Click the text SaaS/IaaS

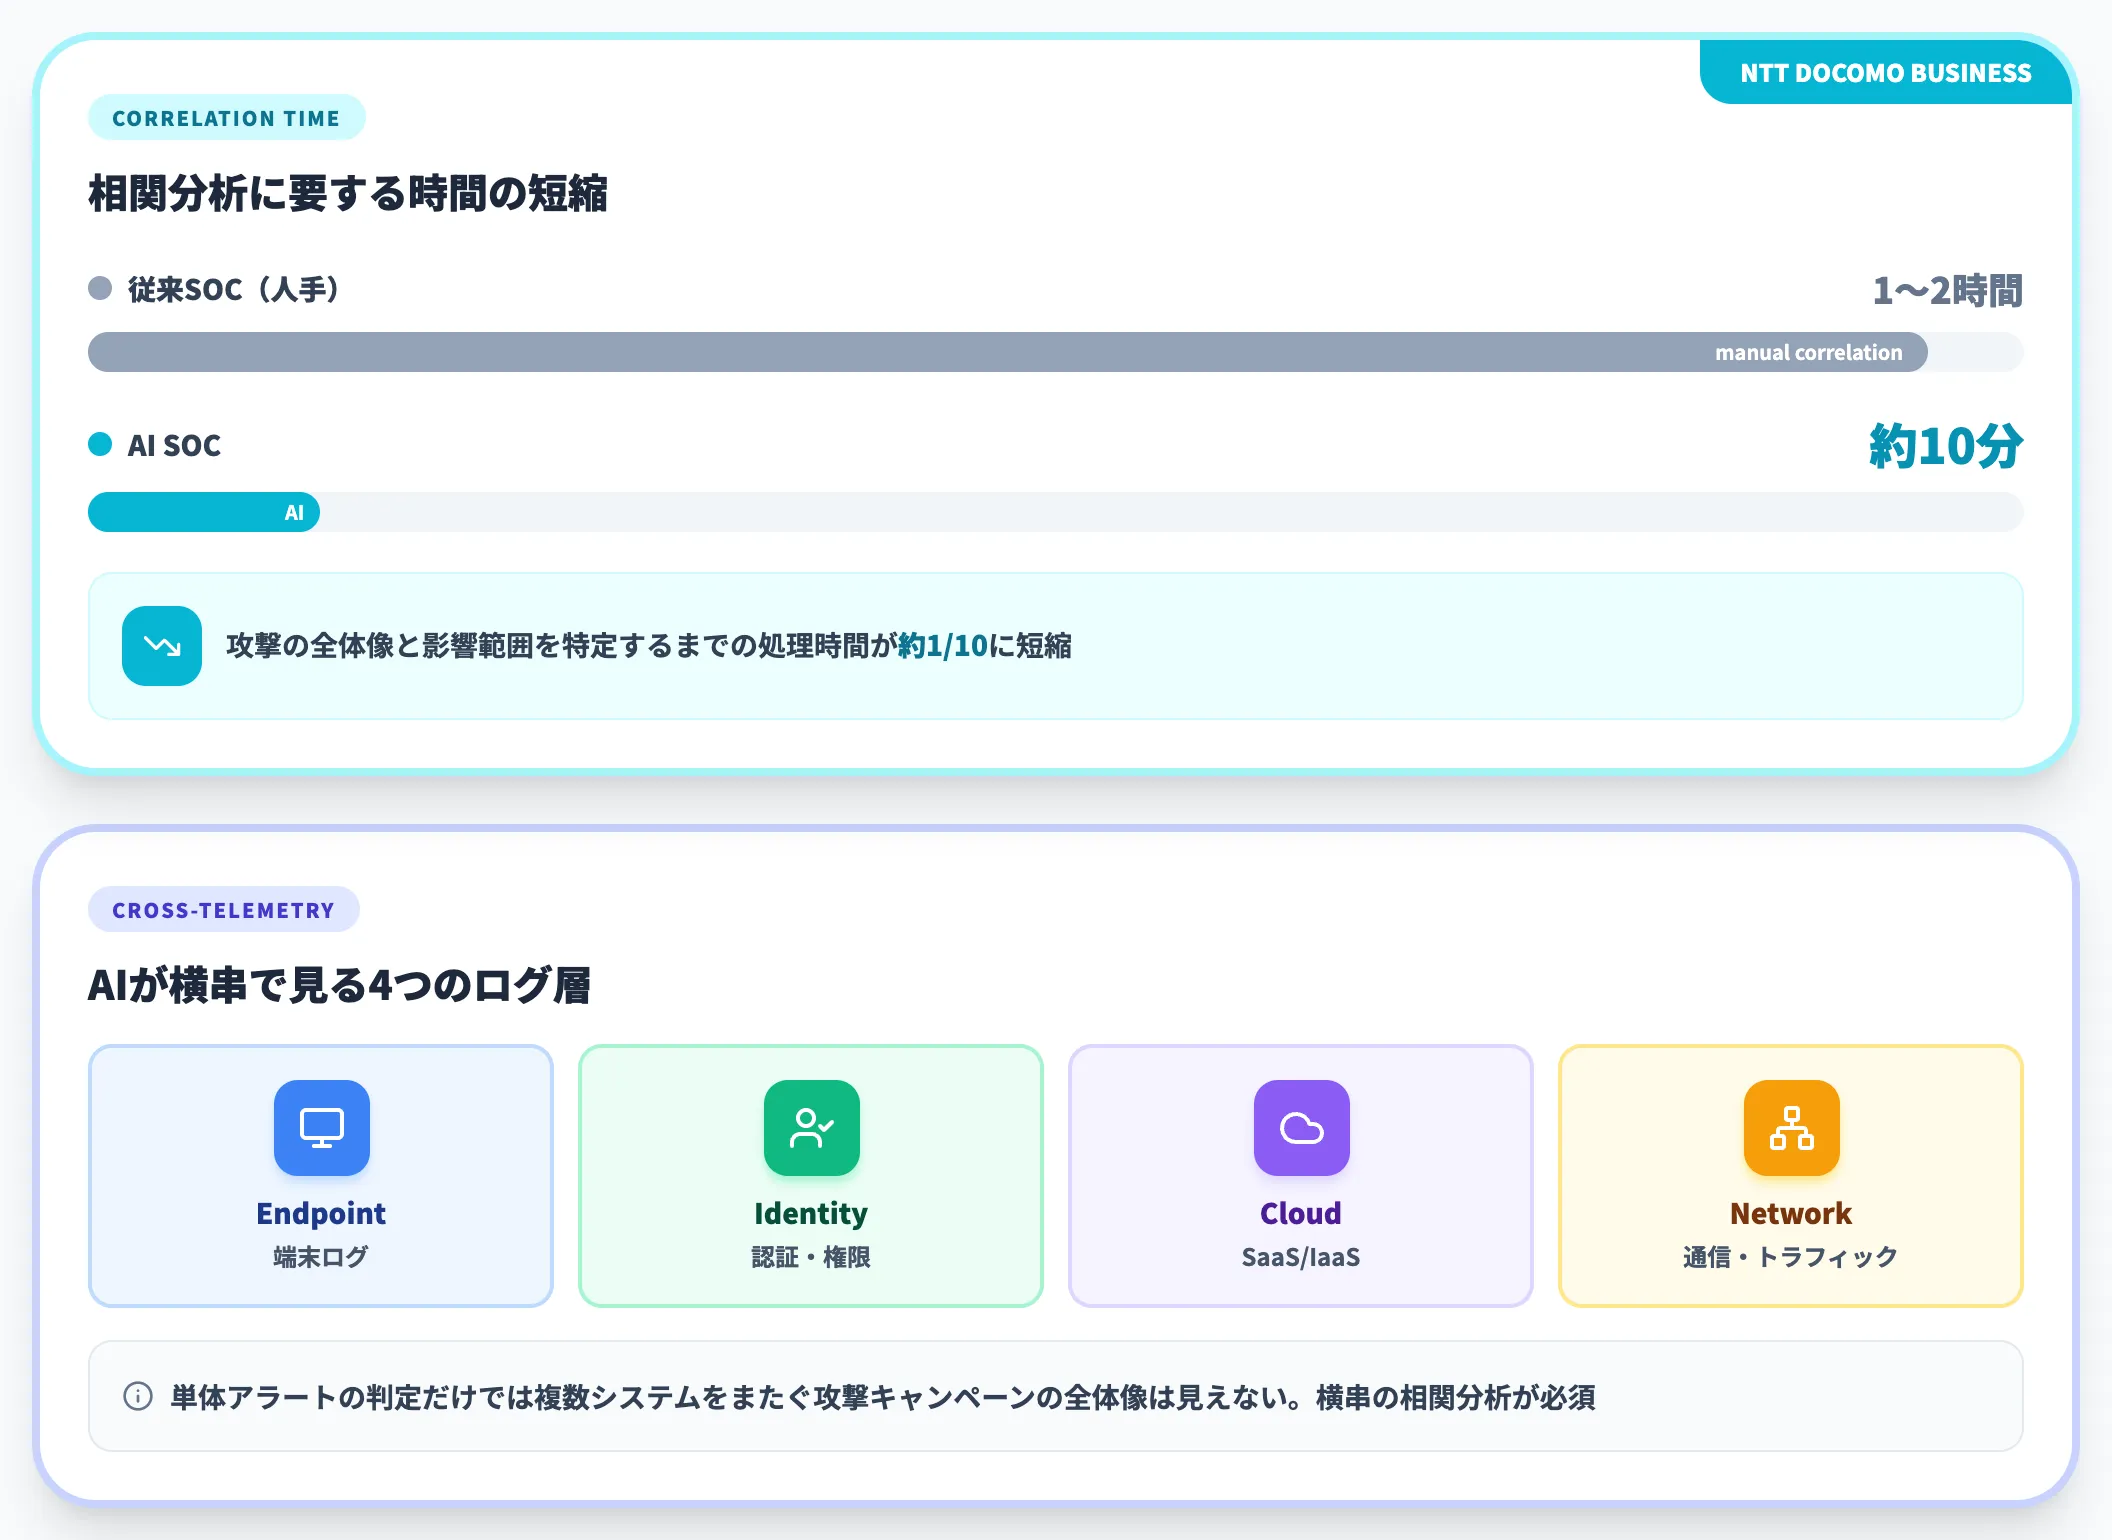click(x=1301, y=1257)
